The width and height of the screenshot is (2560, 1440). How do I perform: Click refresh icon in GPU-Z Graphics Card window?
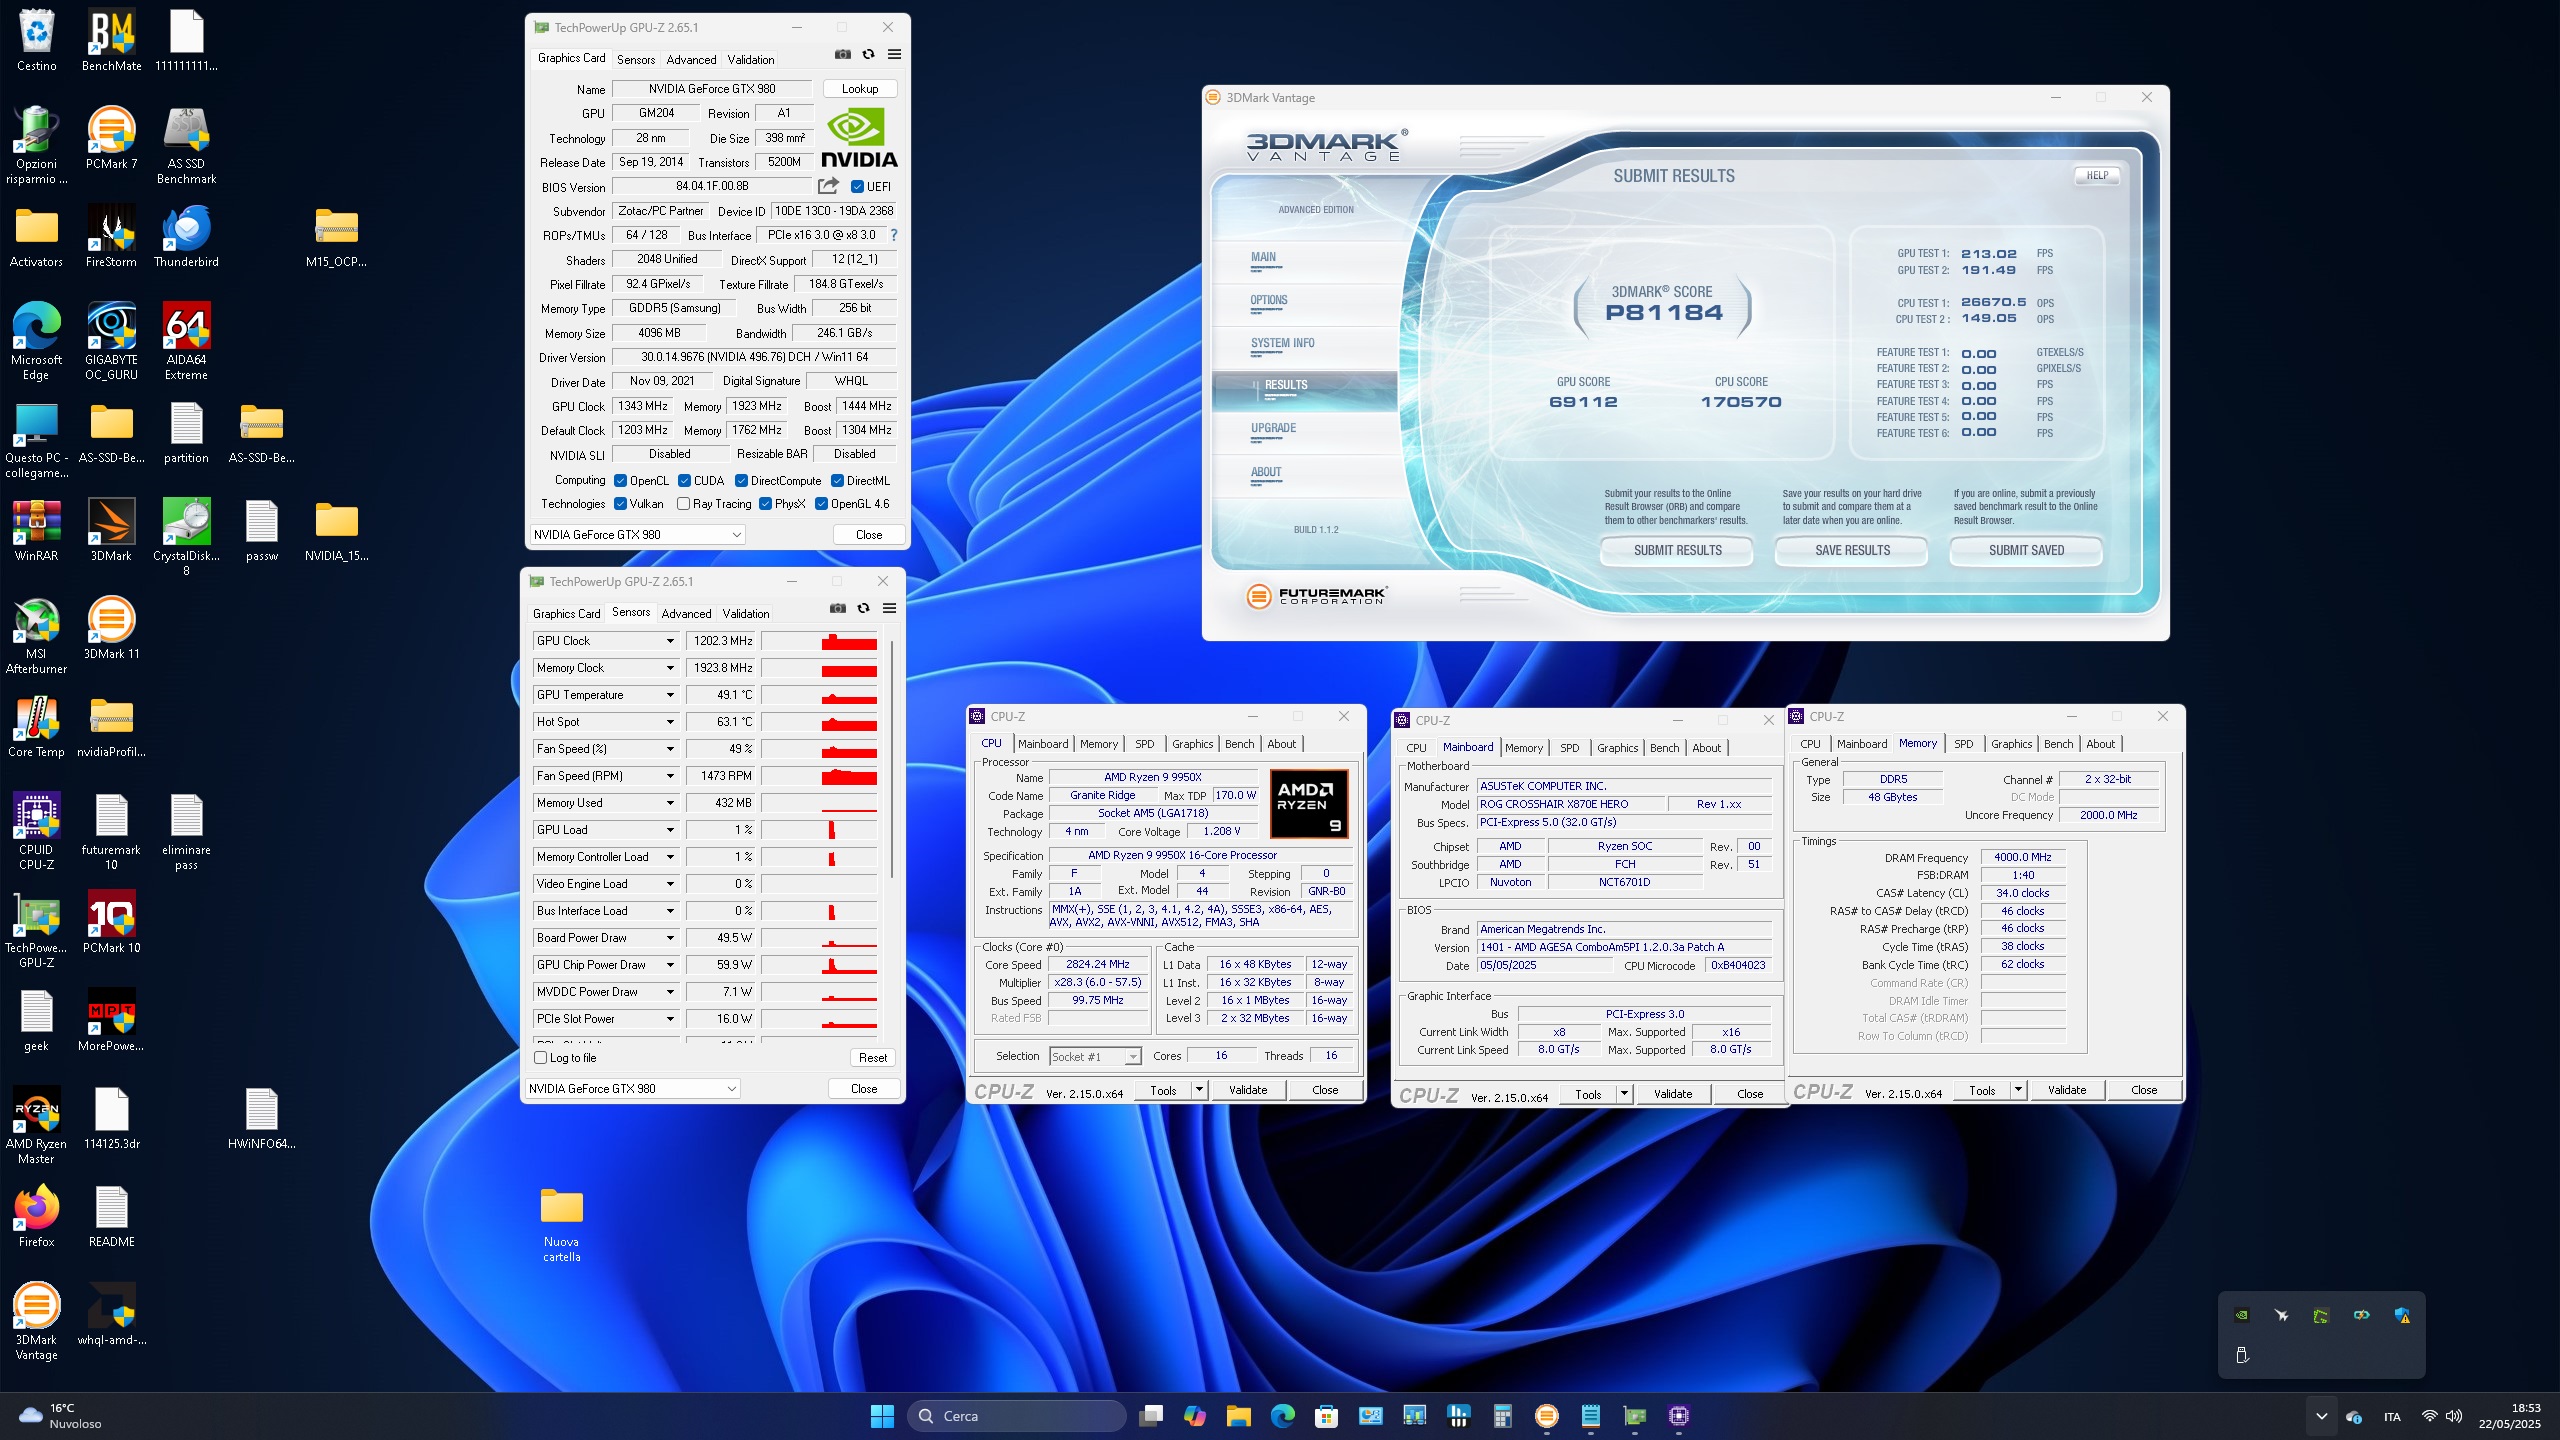[x=869, y=55]
